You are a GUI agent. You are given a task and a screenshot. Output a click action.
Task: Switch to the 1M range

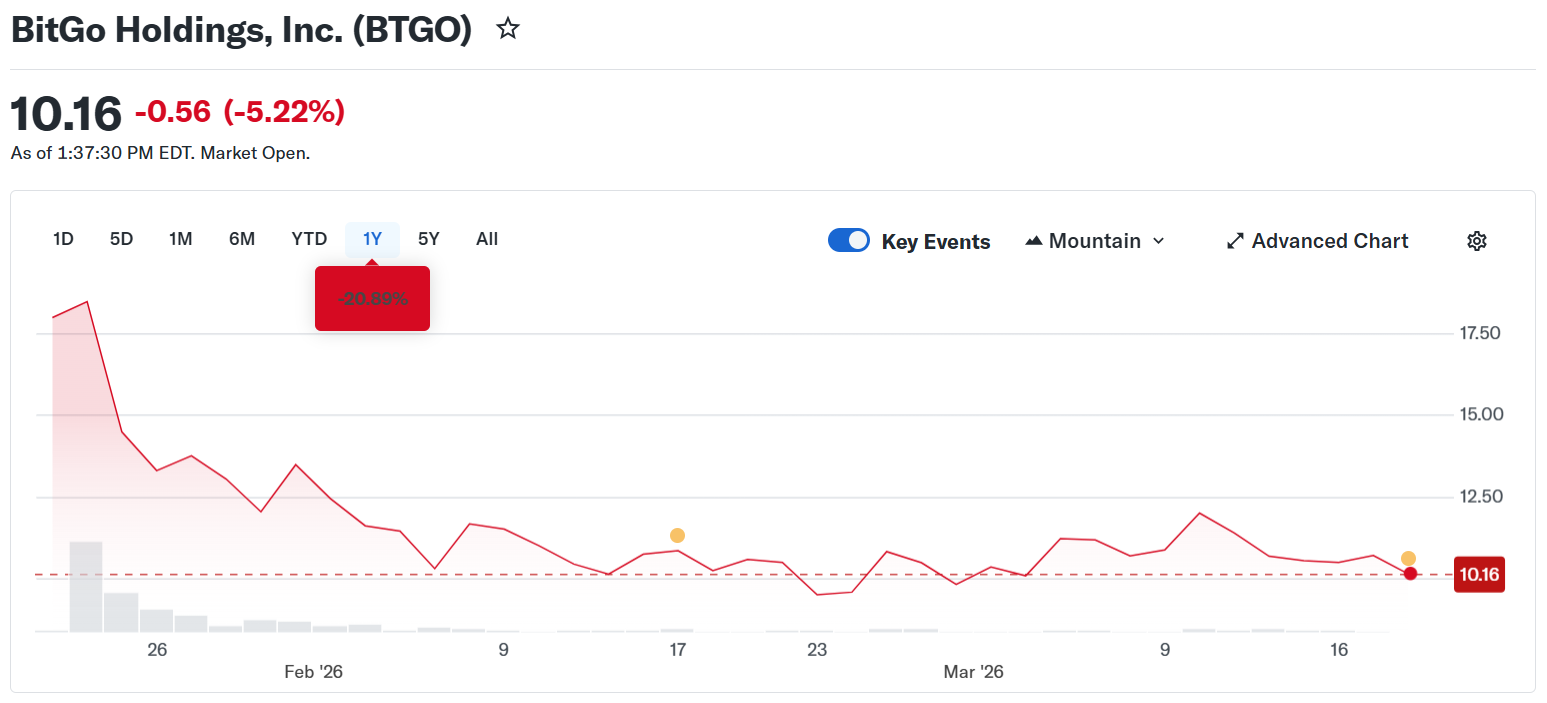coord(181,239)
